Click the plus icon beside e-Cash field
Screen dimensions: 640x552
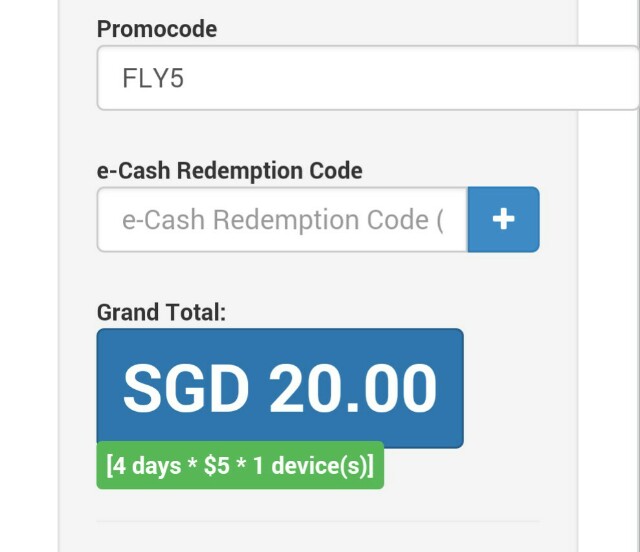coord(503,220)
